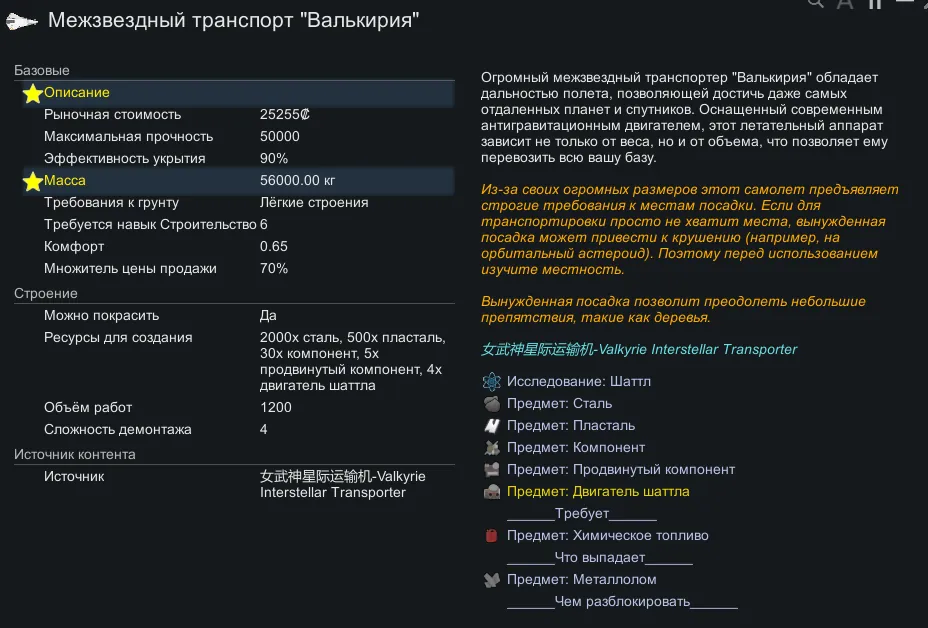Screen dimensions: 928x628
Task: Click the red chemfuel canister icon
Action: coord(491,536)
